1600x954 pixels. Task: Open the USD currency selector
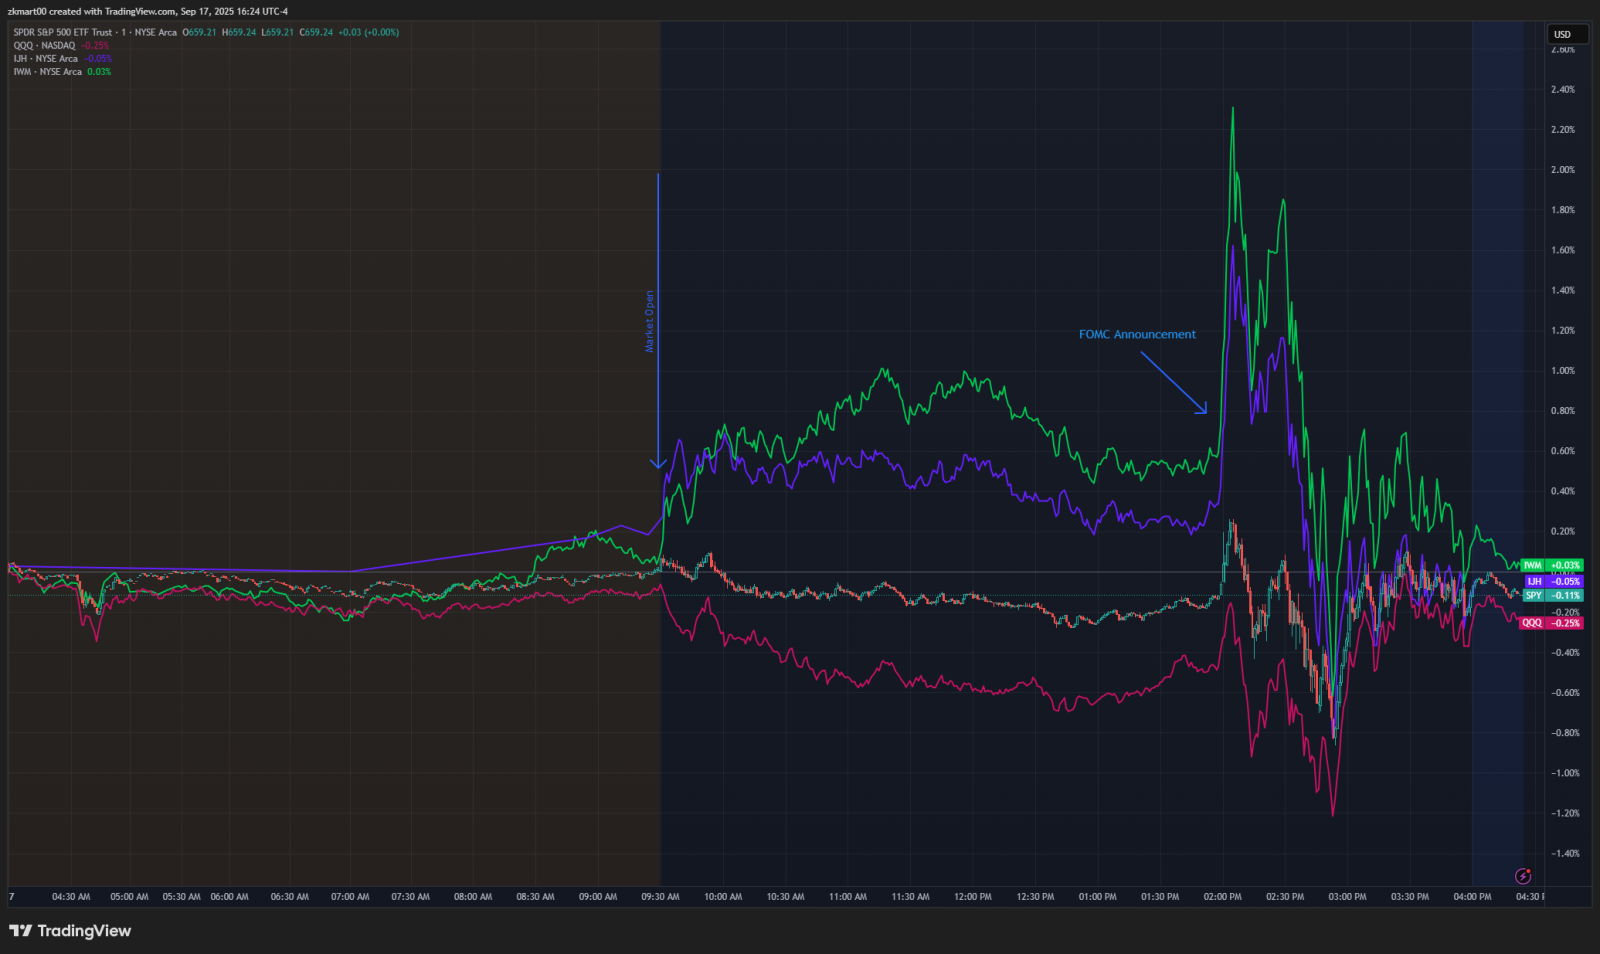tap(1567, 34)
